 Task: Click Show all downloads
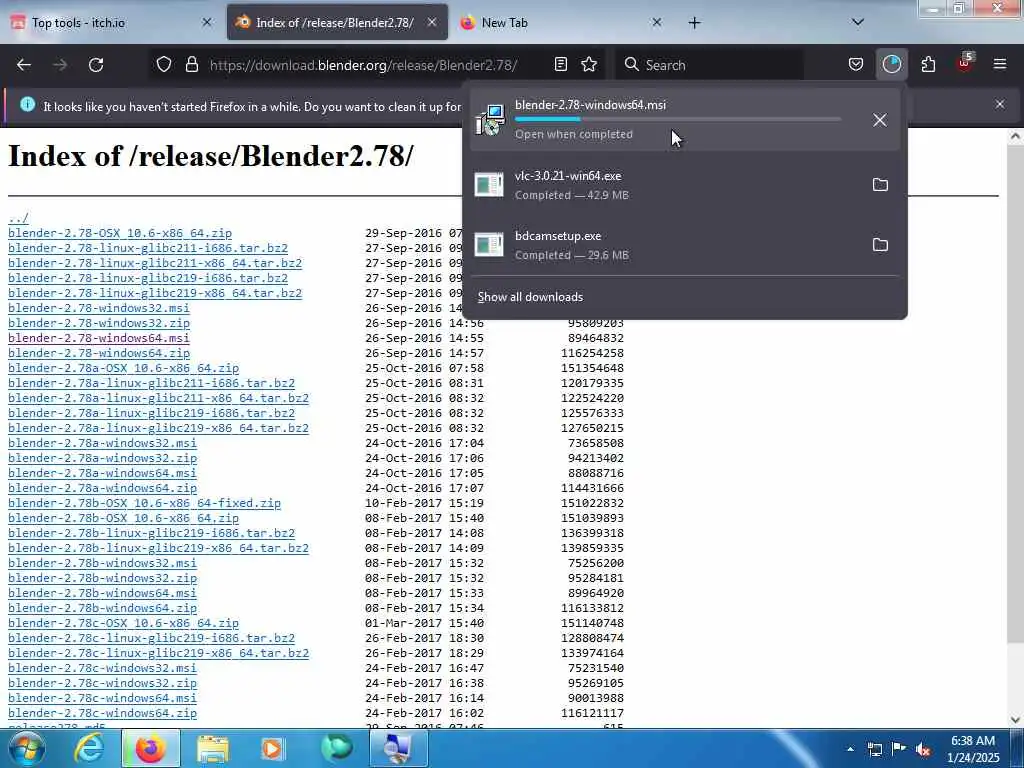point(530,297)
